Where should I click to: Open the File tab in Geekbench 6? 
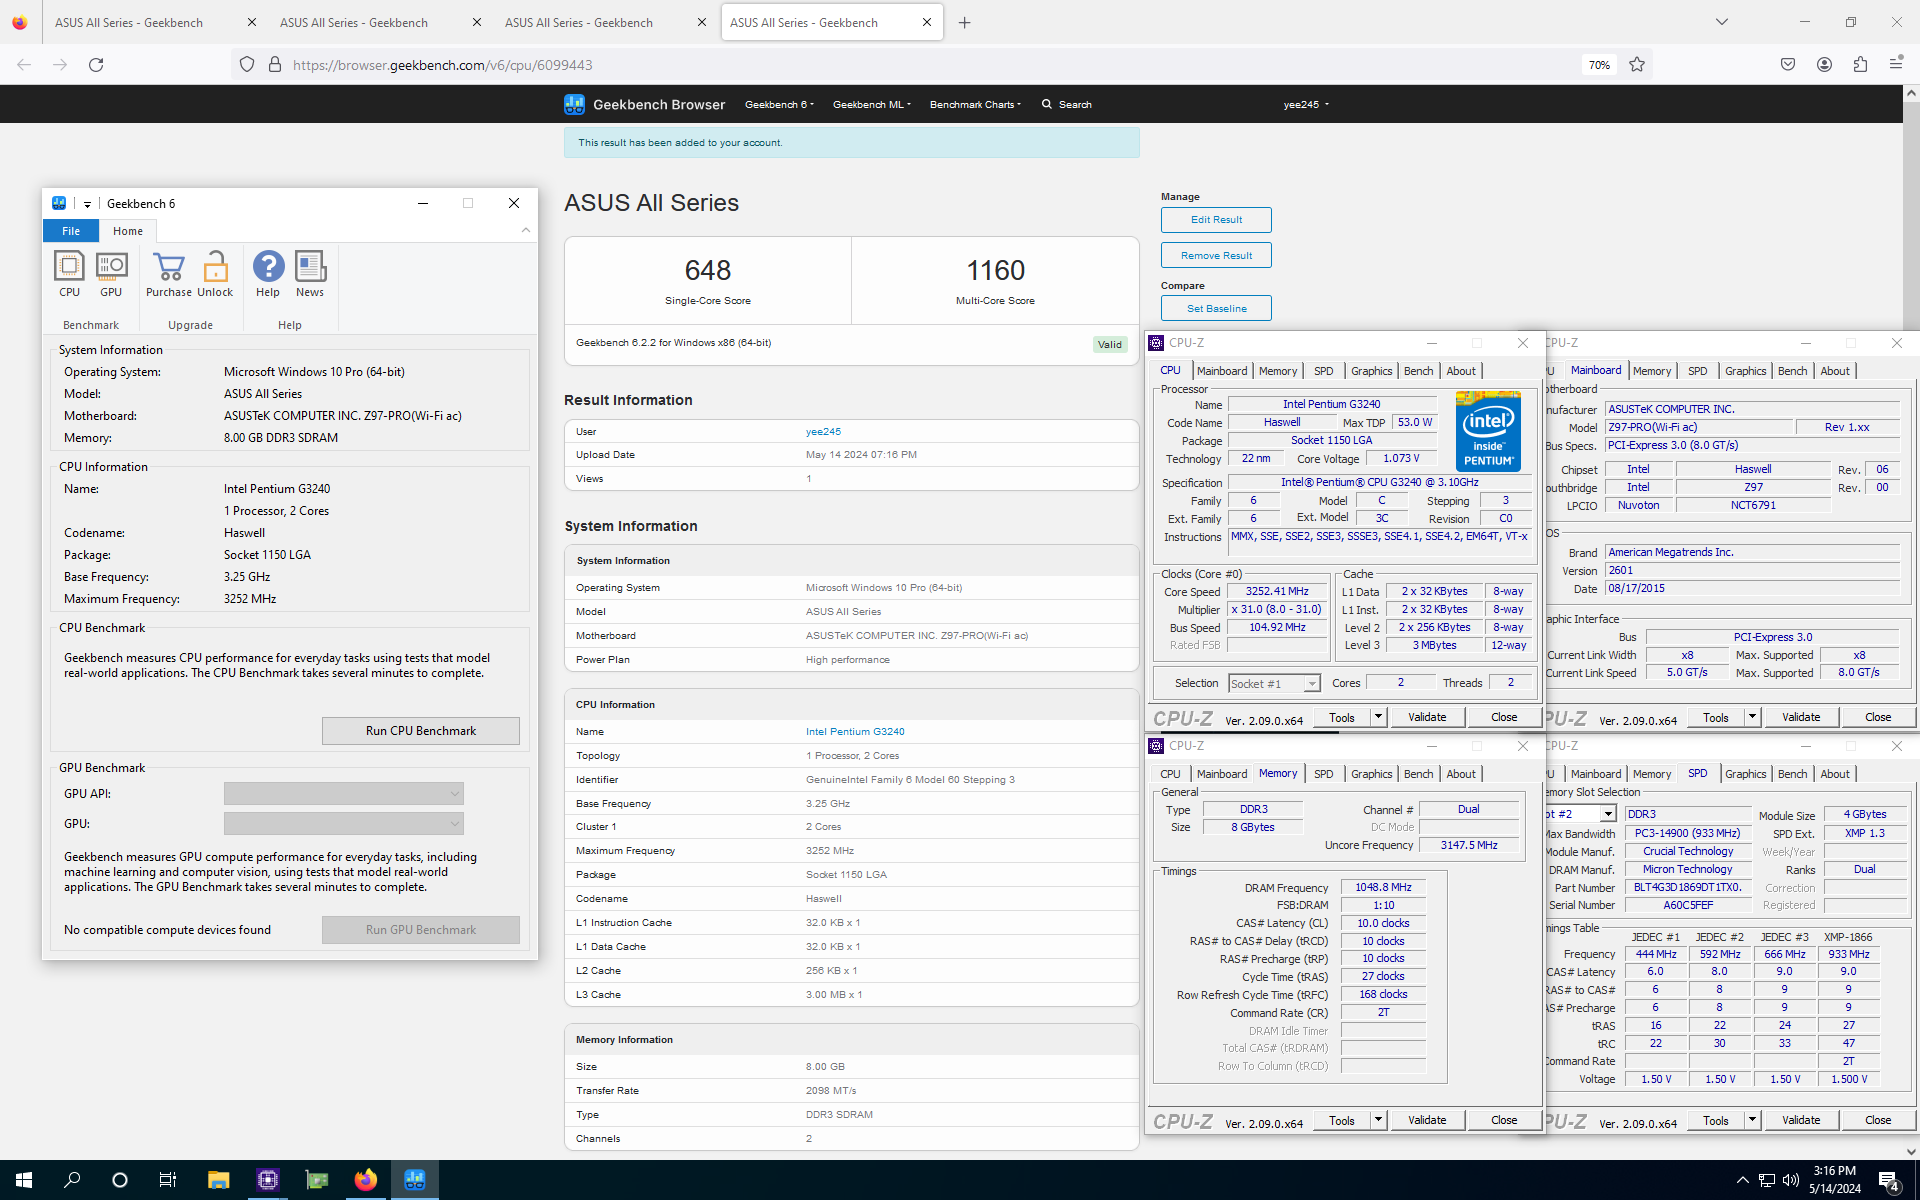tap(71, 231)
